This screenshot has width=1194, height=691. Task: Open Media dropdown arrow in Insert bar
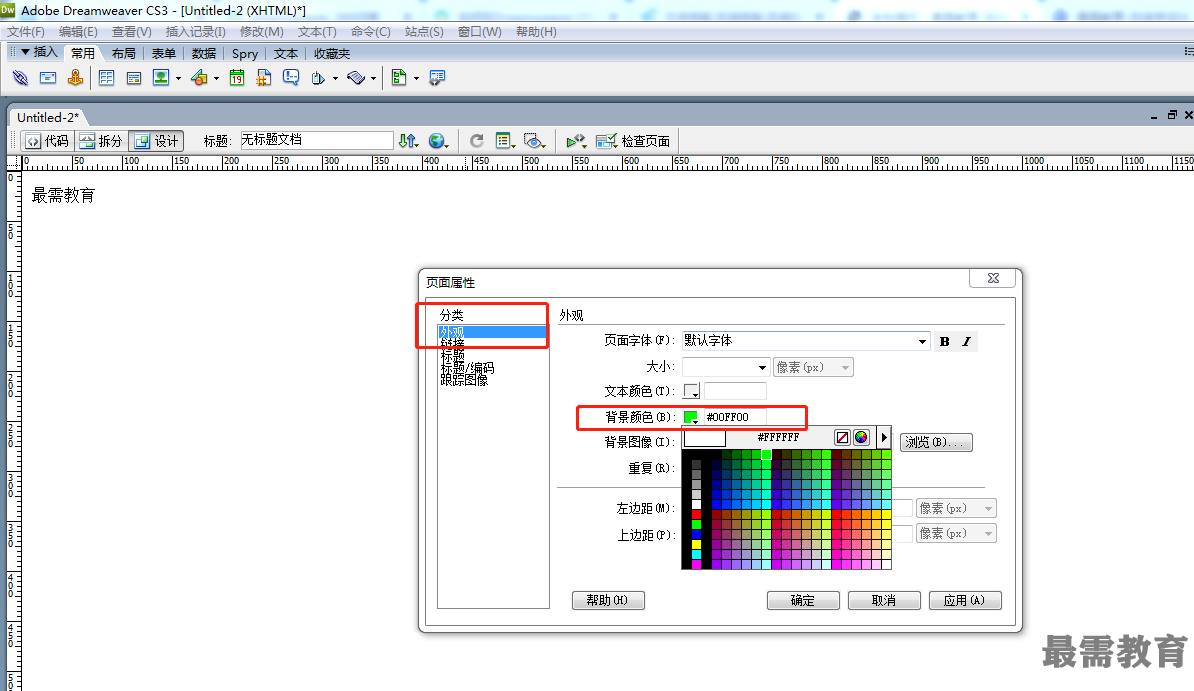click(216, 78)
